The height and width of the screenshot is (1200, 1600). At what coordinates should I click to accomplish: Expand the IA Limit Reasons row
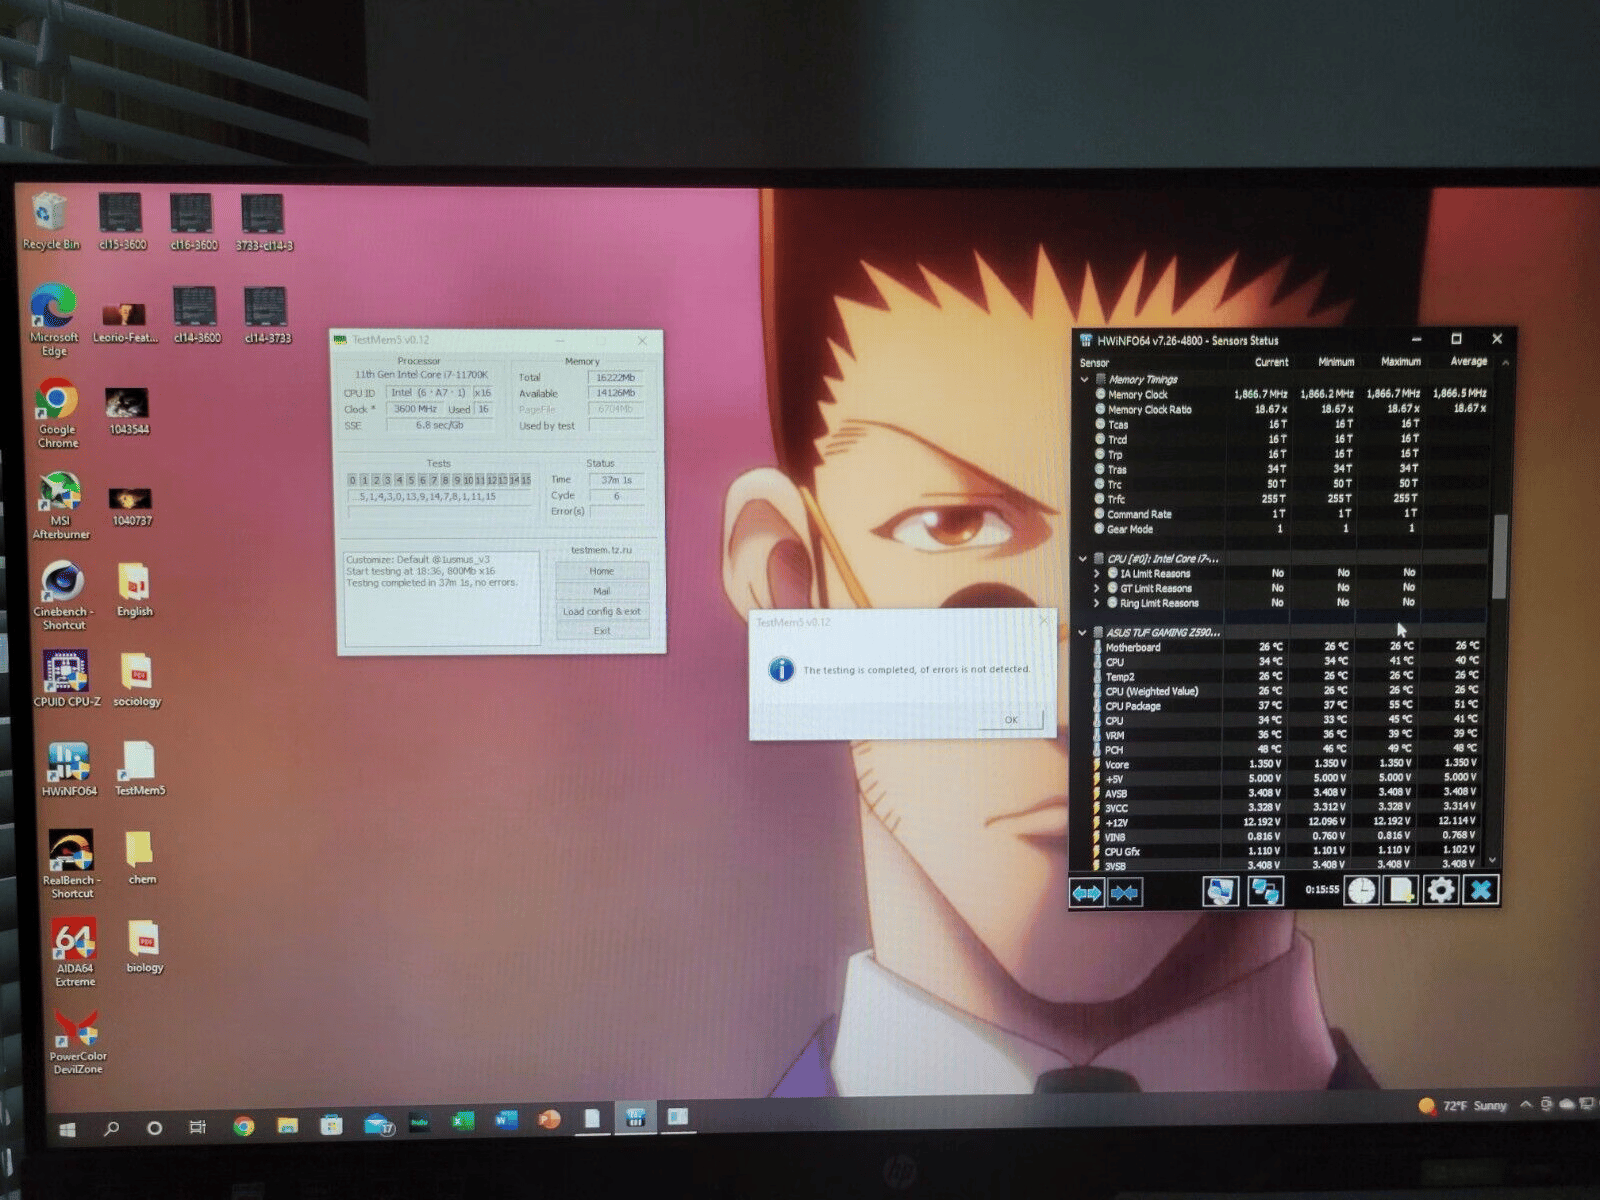click(x=1097, y=574)
